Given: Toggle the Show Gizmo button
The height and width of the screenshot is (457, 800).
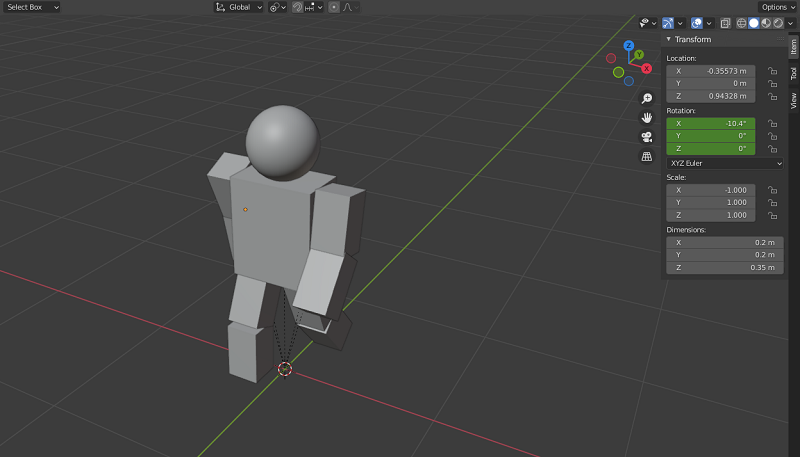Looking at the screenshot, I should (668, 23).
